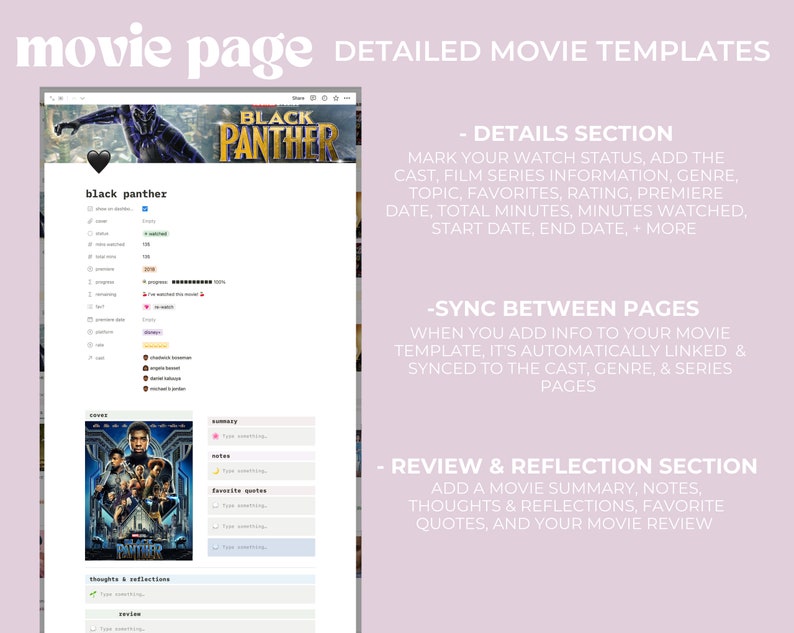Click the review callout input
The height and width of the screenshot is (633, 794).
click(x=200, y=628)
